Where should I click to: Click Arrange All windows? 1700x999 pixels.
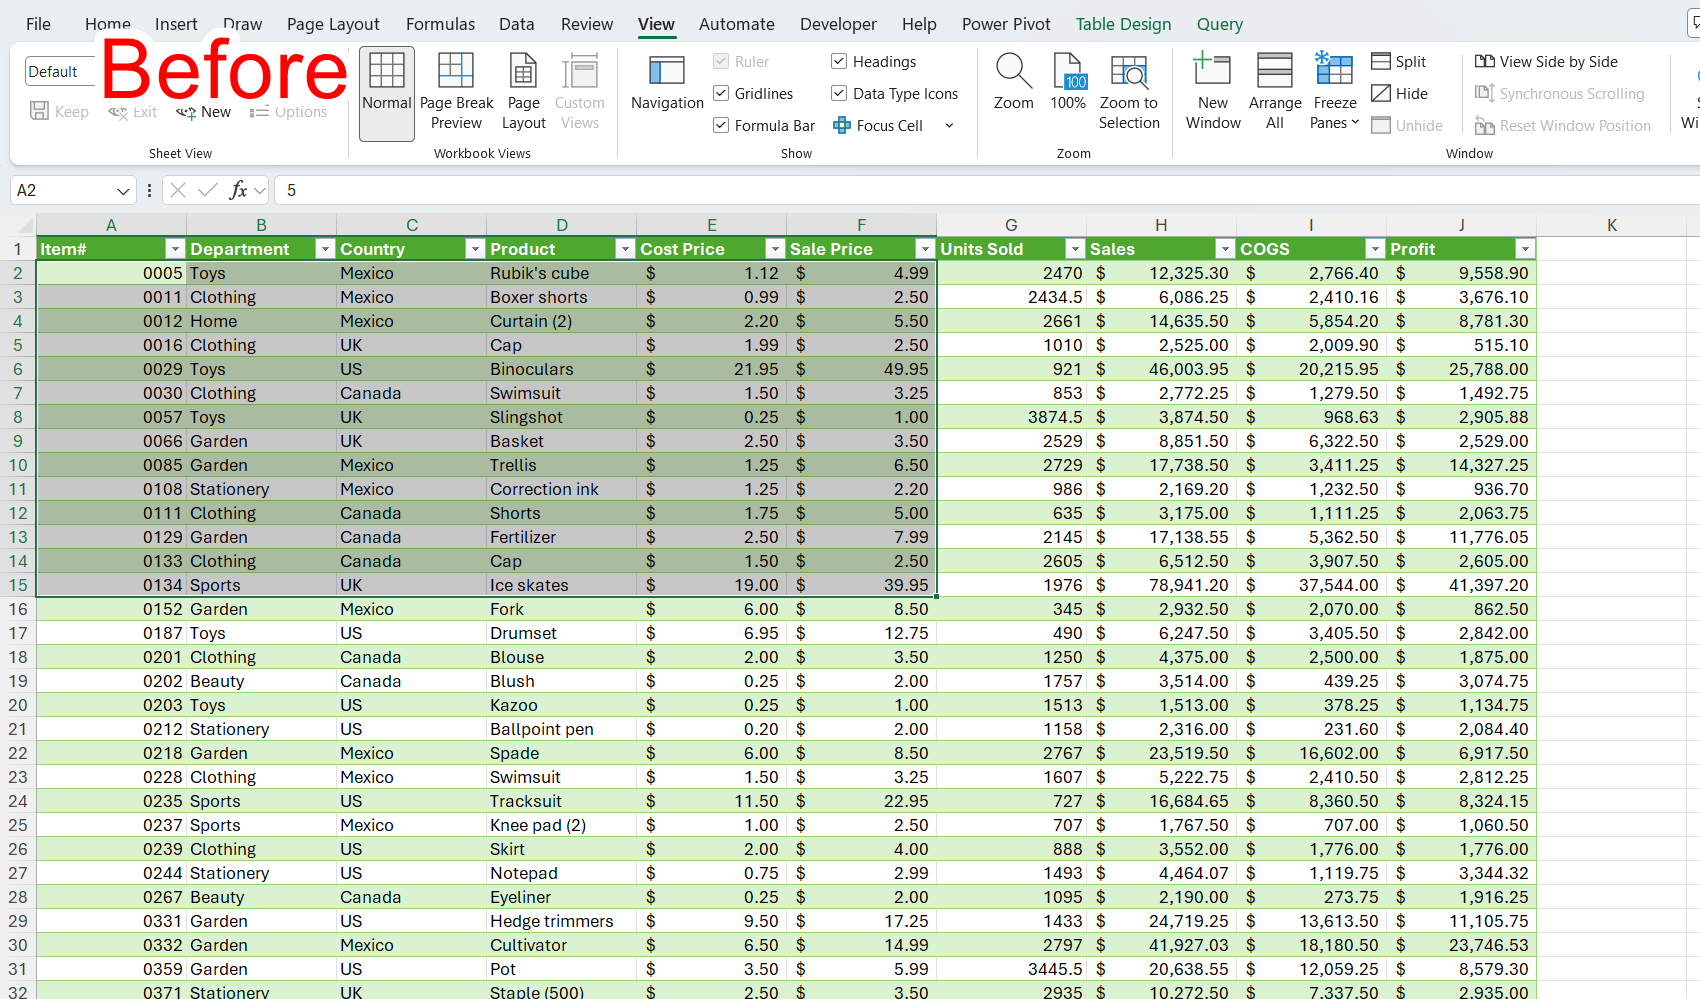(1275, 93)
